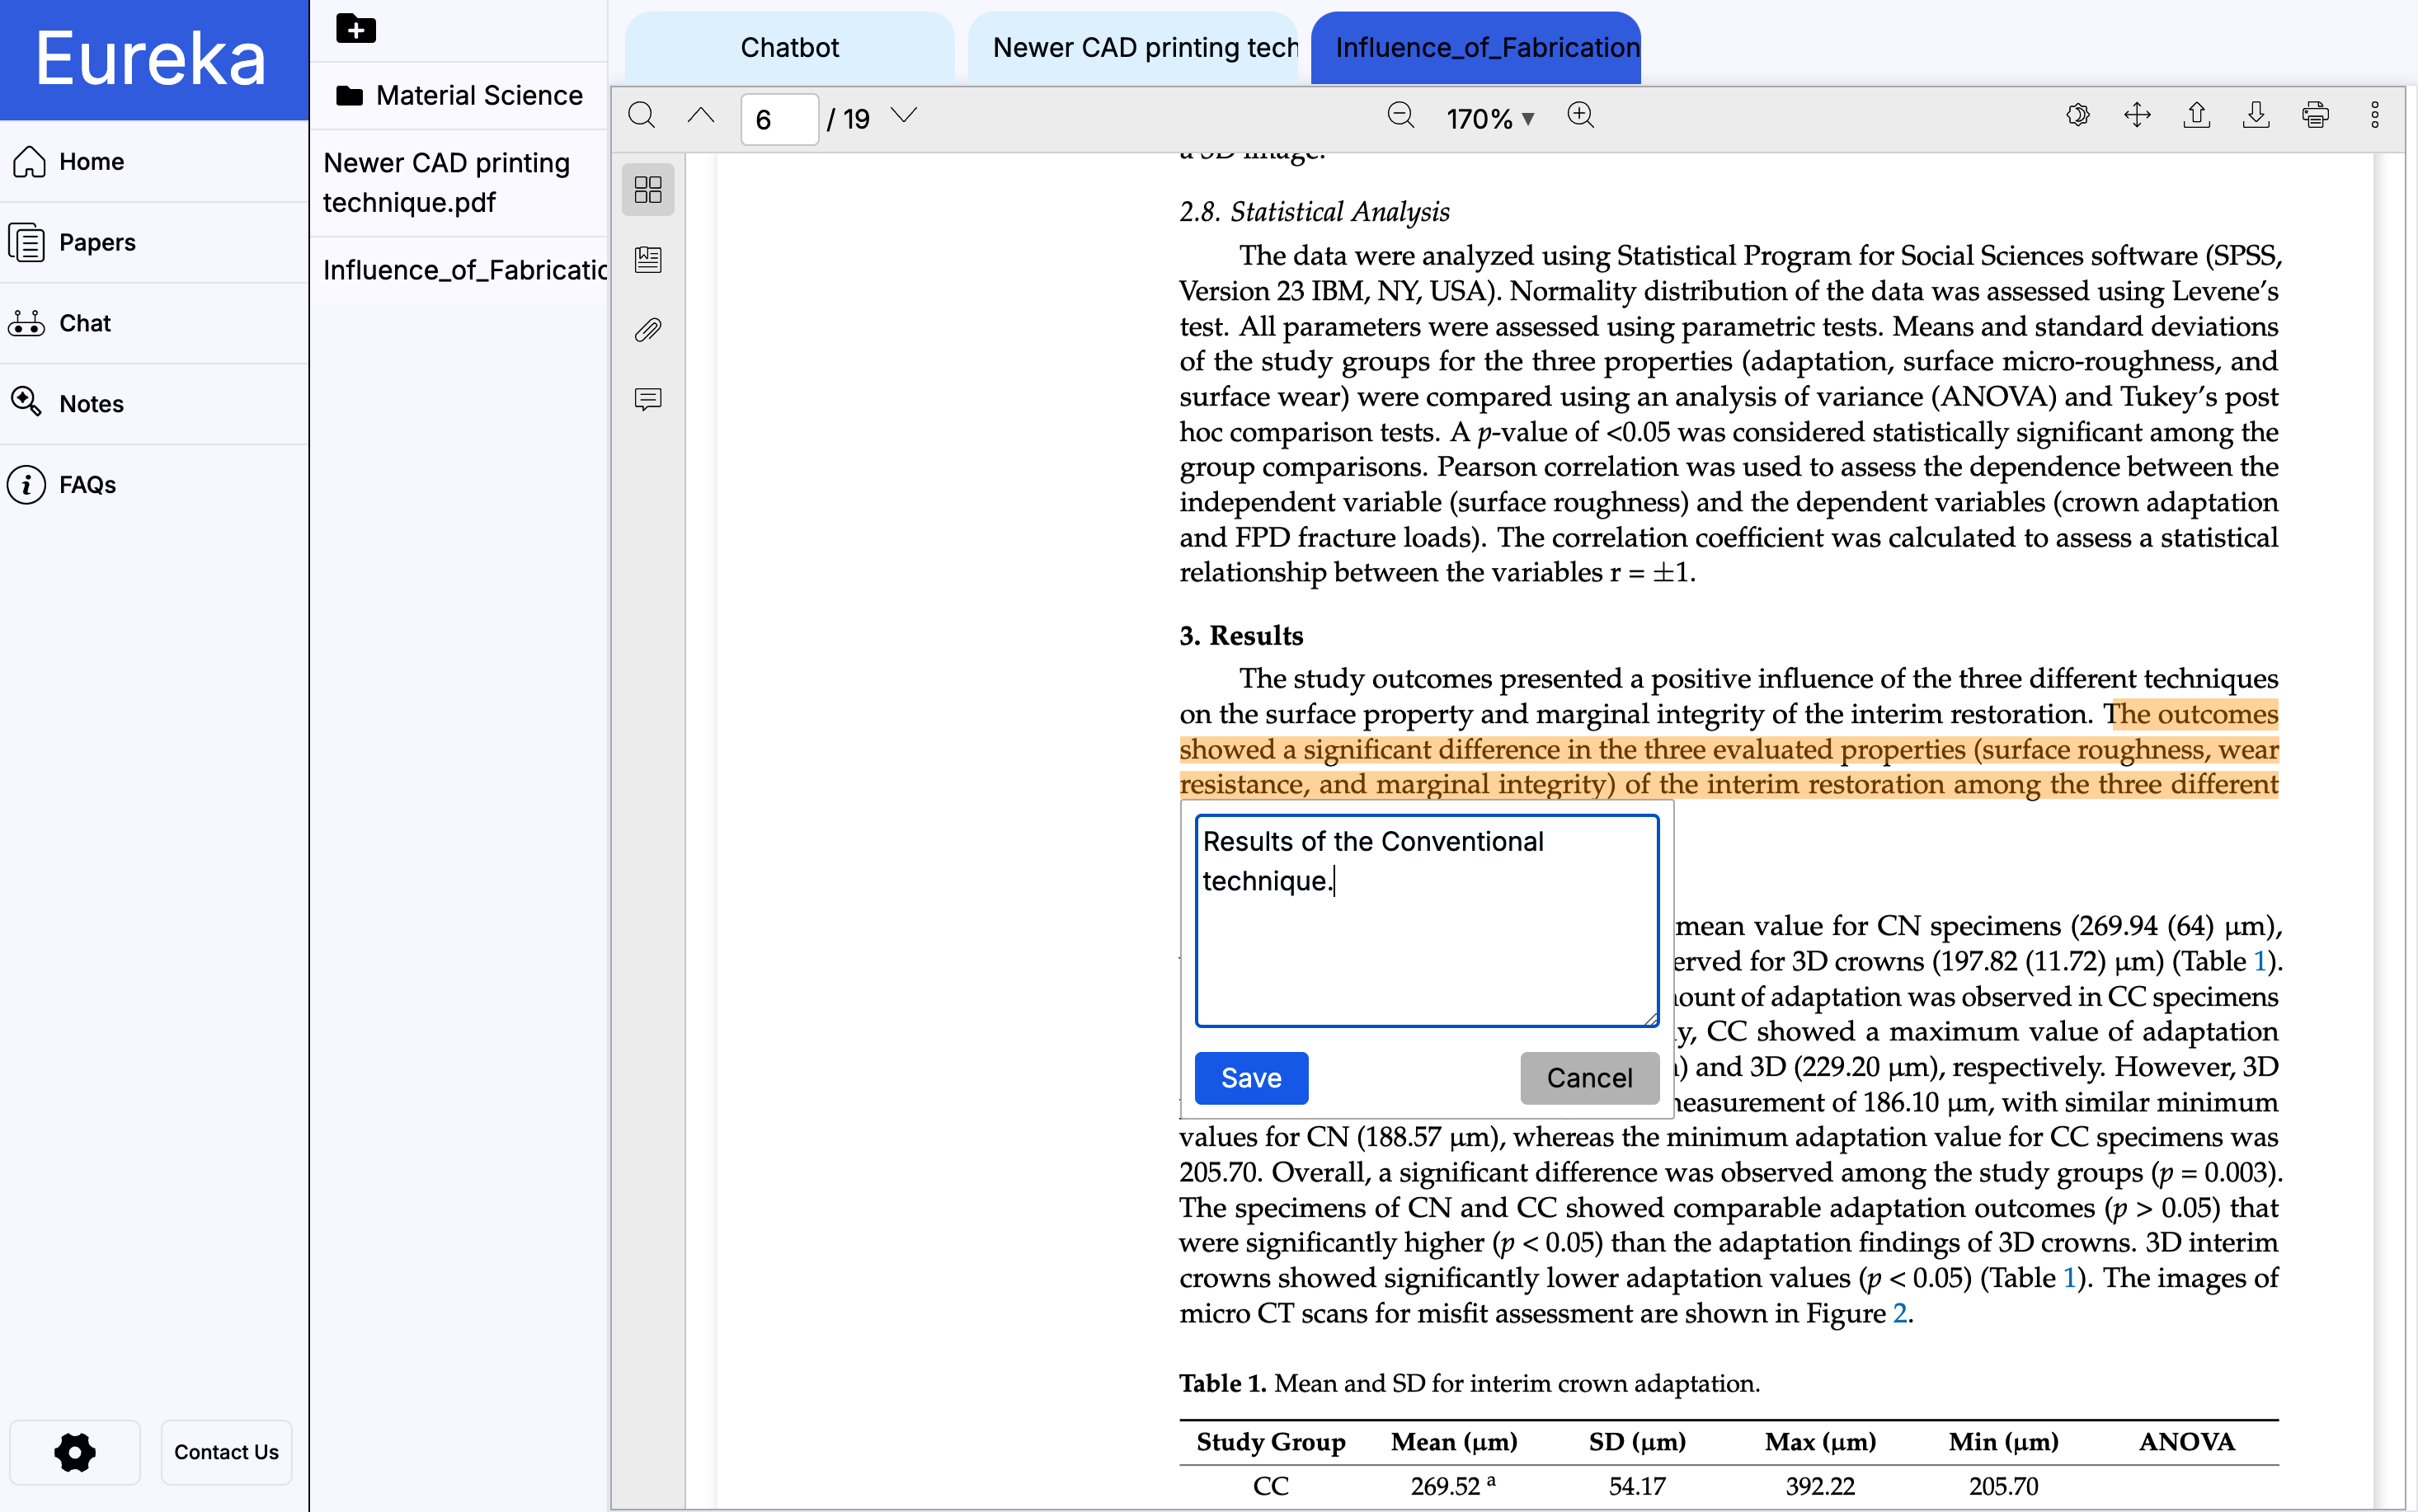The image size is (2418, 1512).
Task: Switch to the Chatbot tab
Action: pos(791,47)
